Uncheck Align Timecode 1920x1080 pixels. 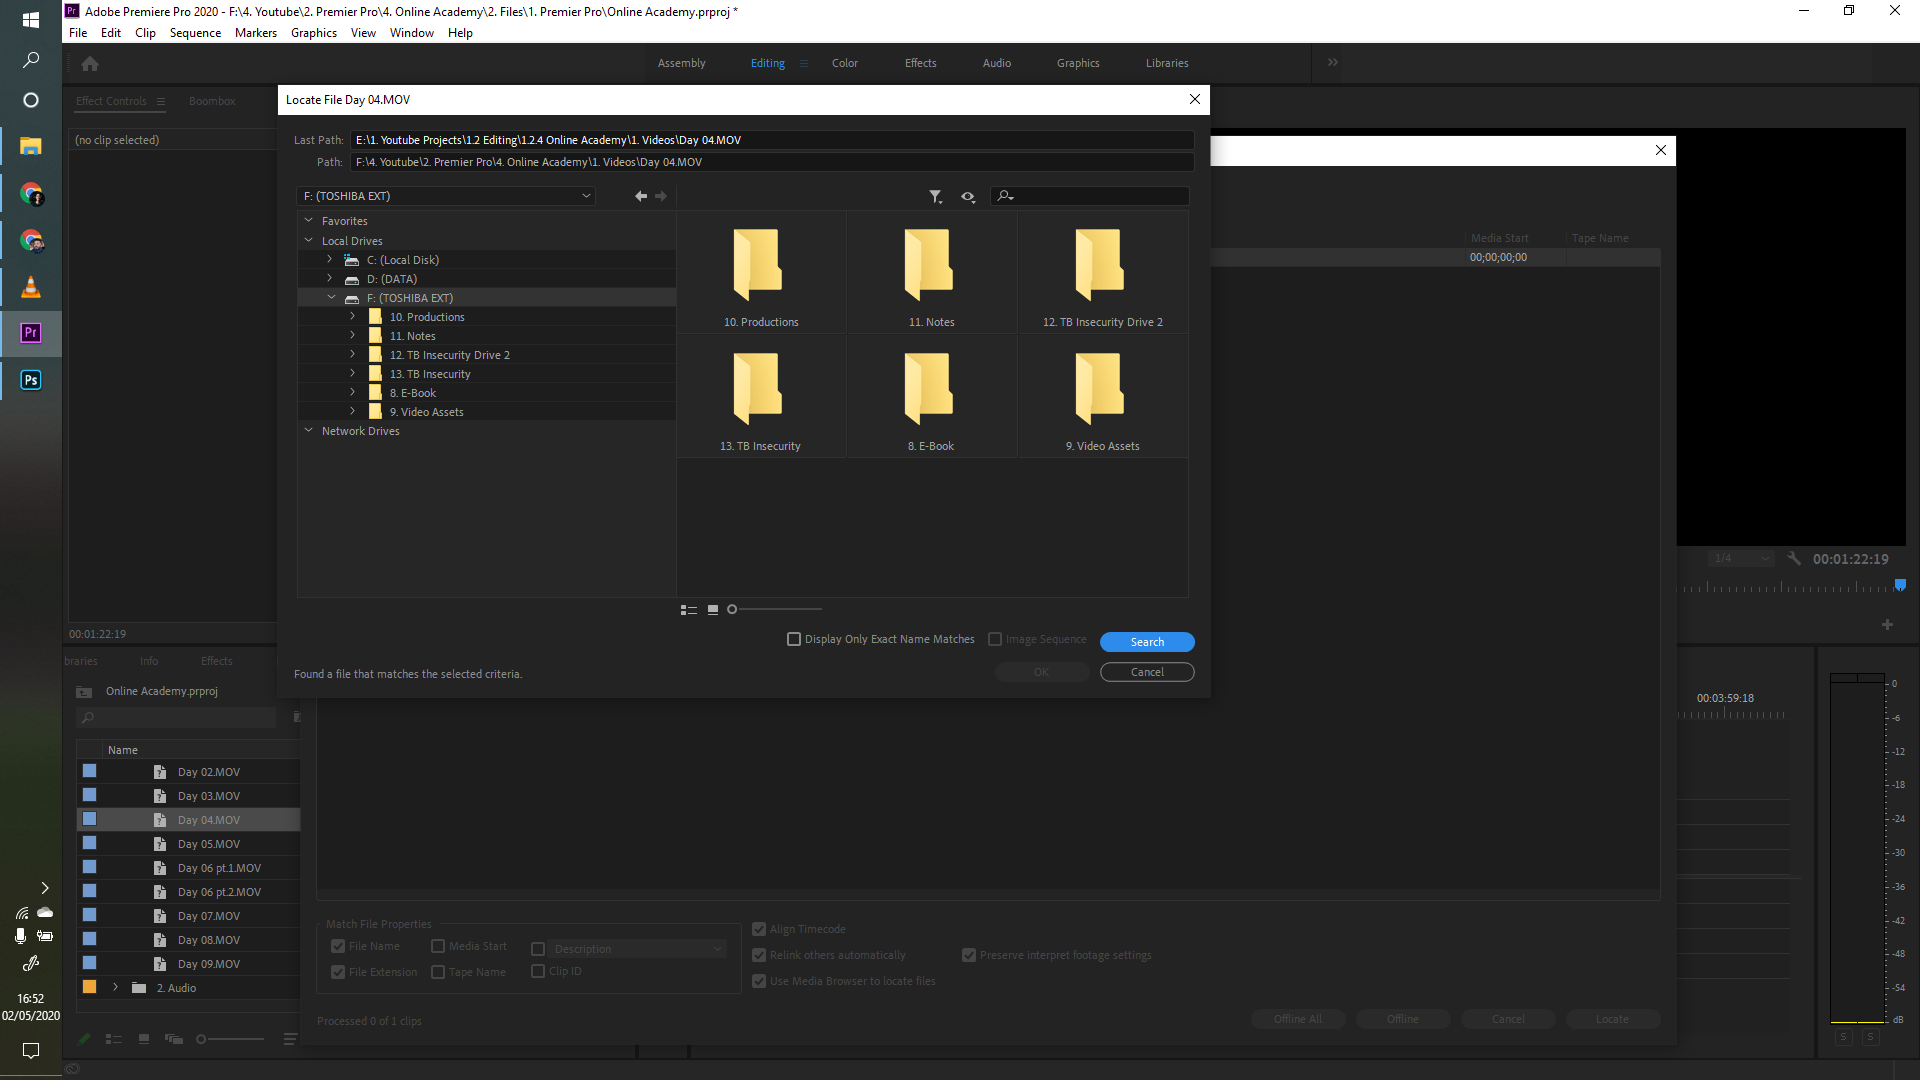(x=759, y=929)
